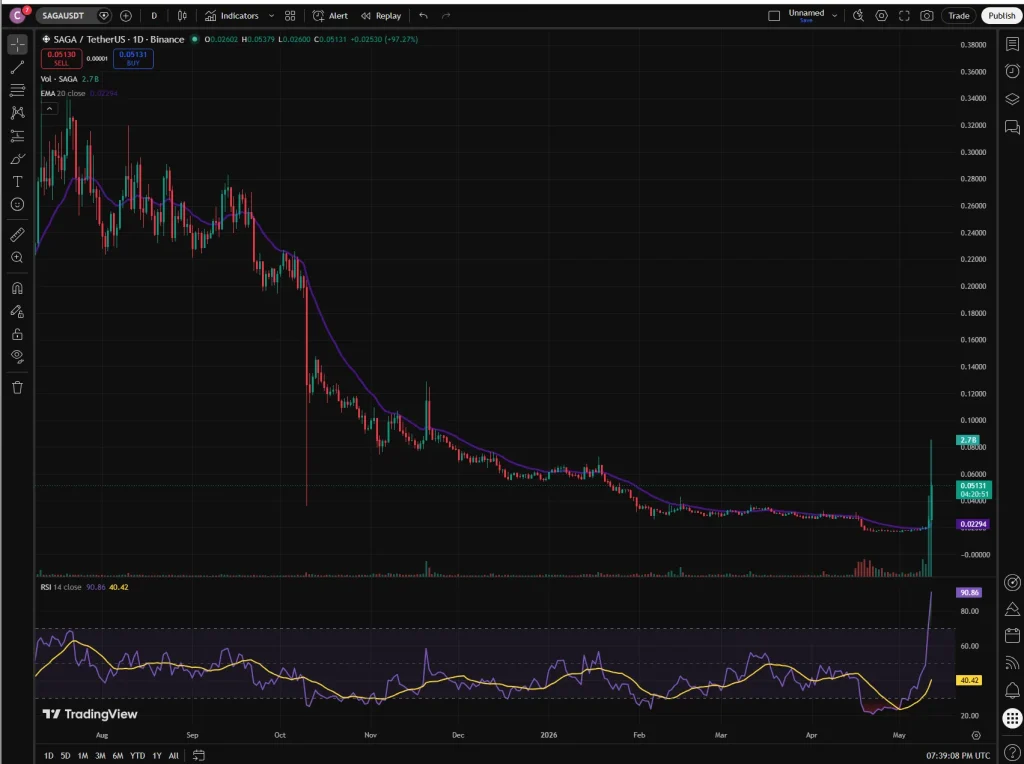Toggle stay in drawing mode
The width and height of the screenshot is (1024, 764).
(x=18, y=311)
